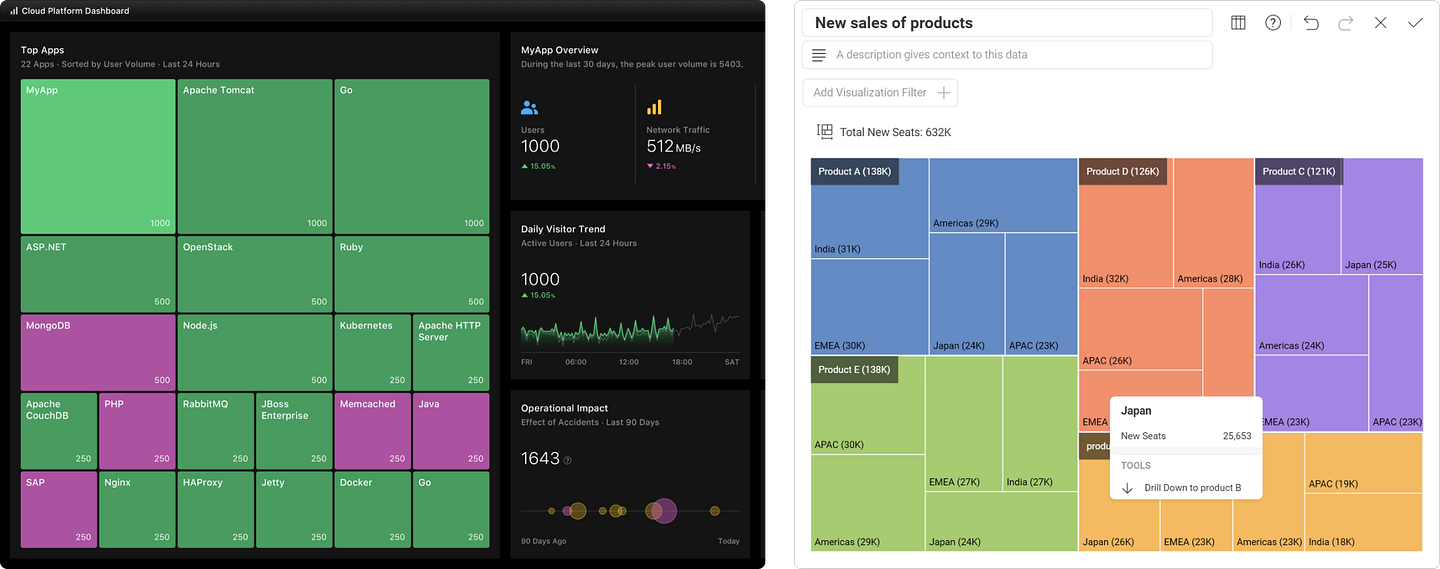Select the Docker tile

373,510
